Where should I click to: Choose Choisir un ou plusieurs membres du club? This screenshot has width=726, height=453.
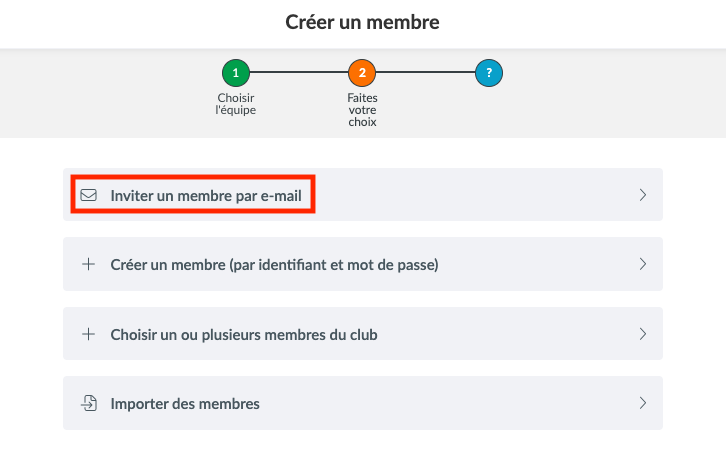pos(363,333)
